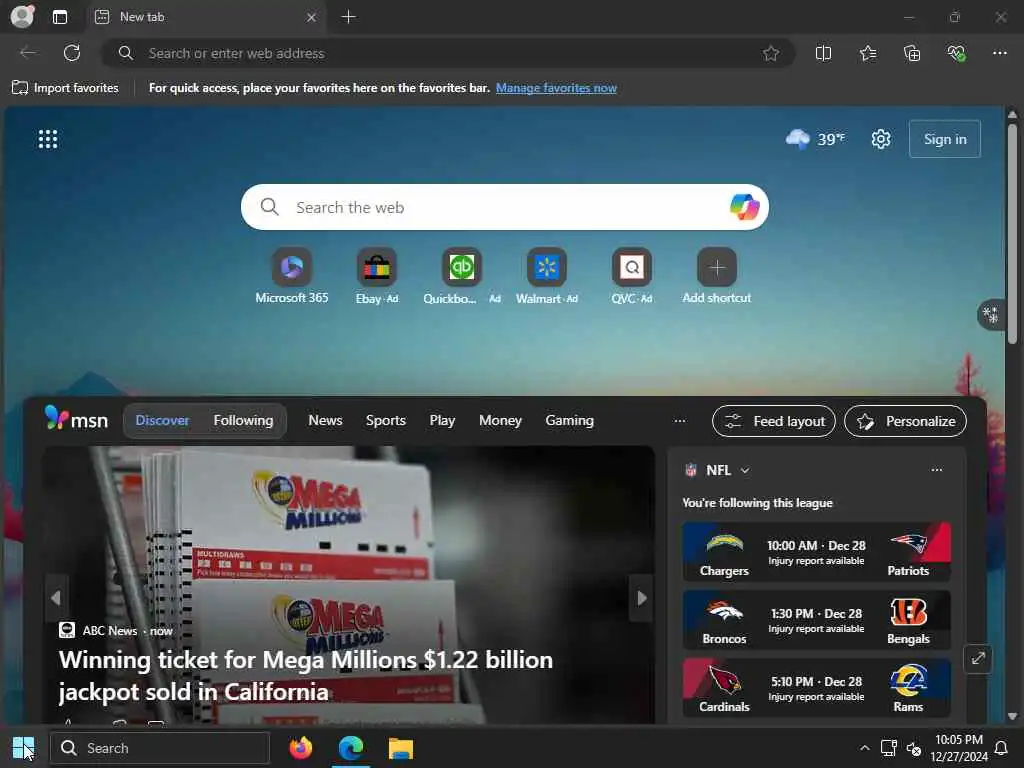The image size is (1024, 768).
Task: Open the News tab
Action: coord(325,421)
